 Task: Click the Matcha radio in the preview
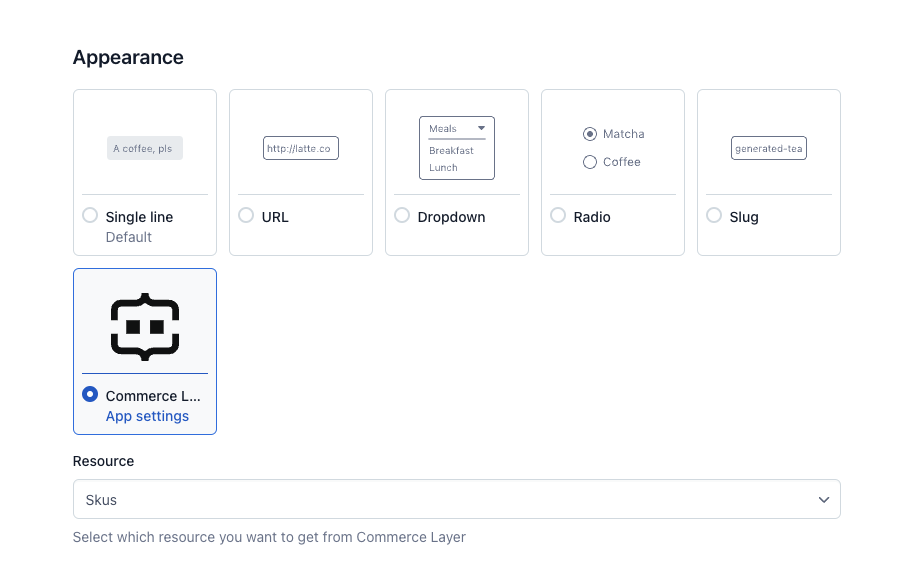pos(590,134)
